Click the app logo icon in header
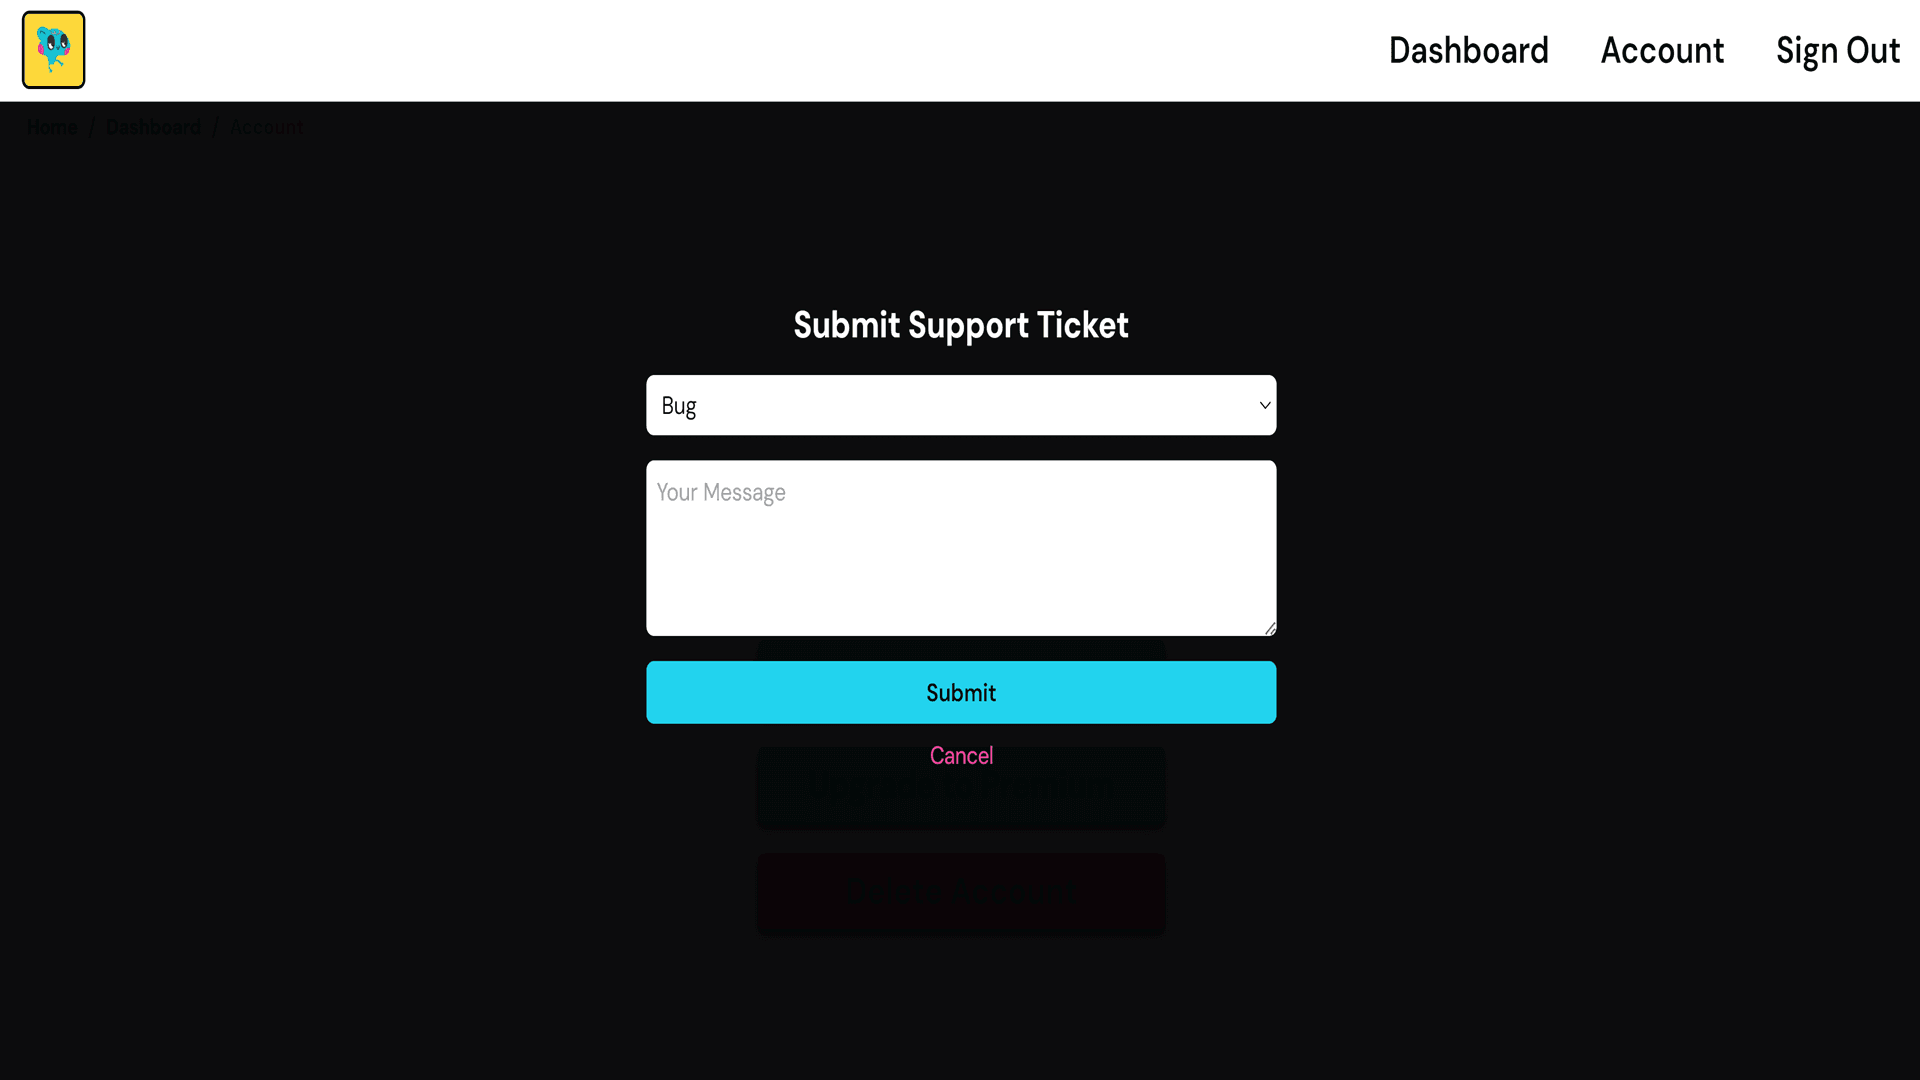This screenshot has width=1920, height=1080. [53, 49]
